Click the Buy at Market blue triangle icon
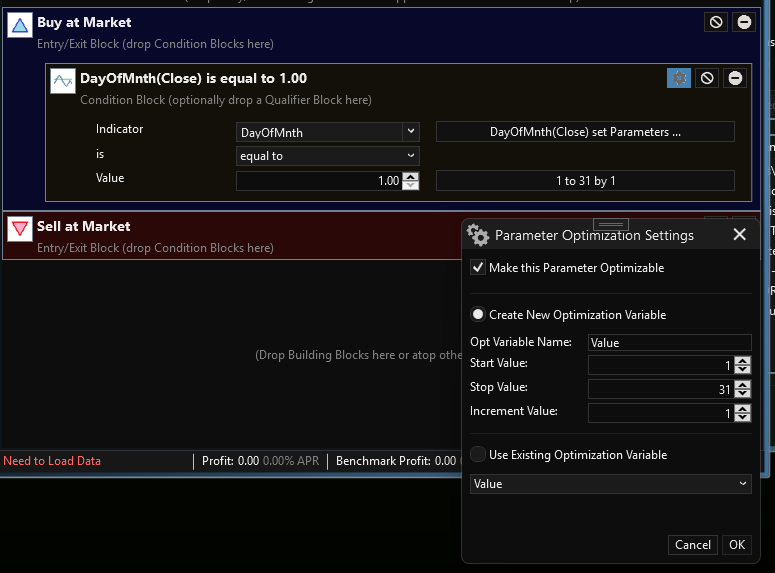The width and height of the screenshot is (775, 573). [19, 27]
